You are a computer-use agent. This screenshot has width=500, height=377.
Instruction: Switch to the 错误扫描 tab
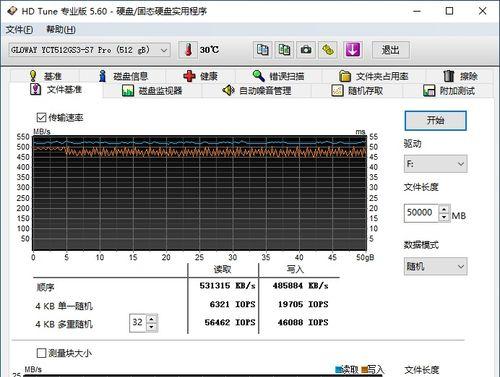[x=279, y=76]
